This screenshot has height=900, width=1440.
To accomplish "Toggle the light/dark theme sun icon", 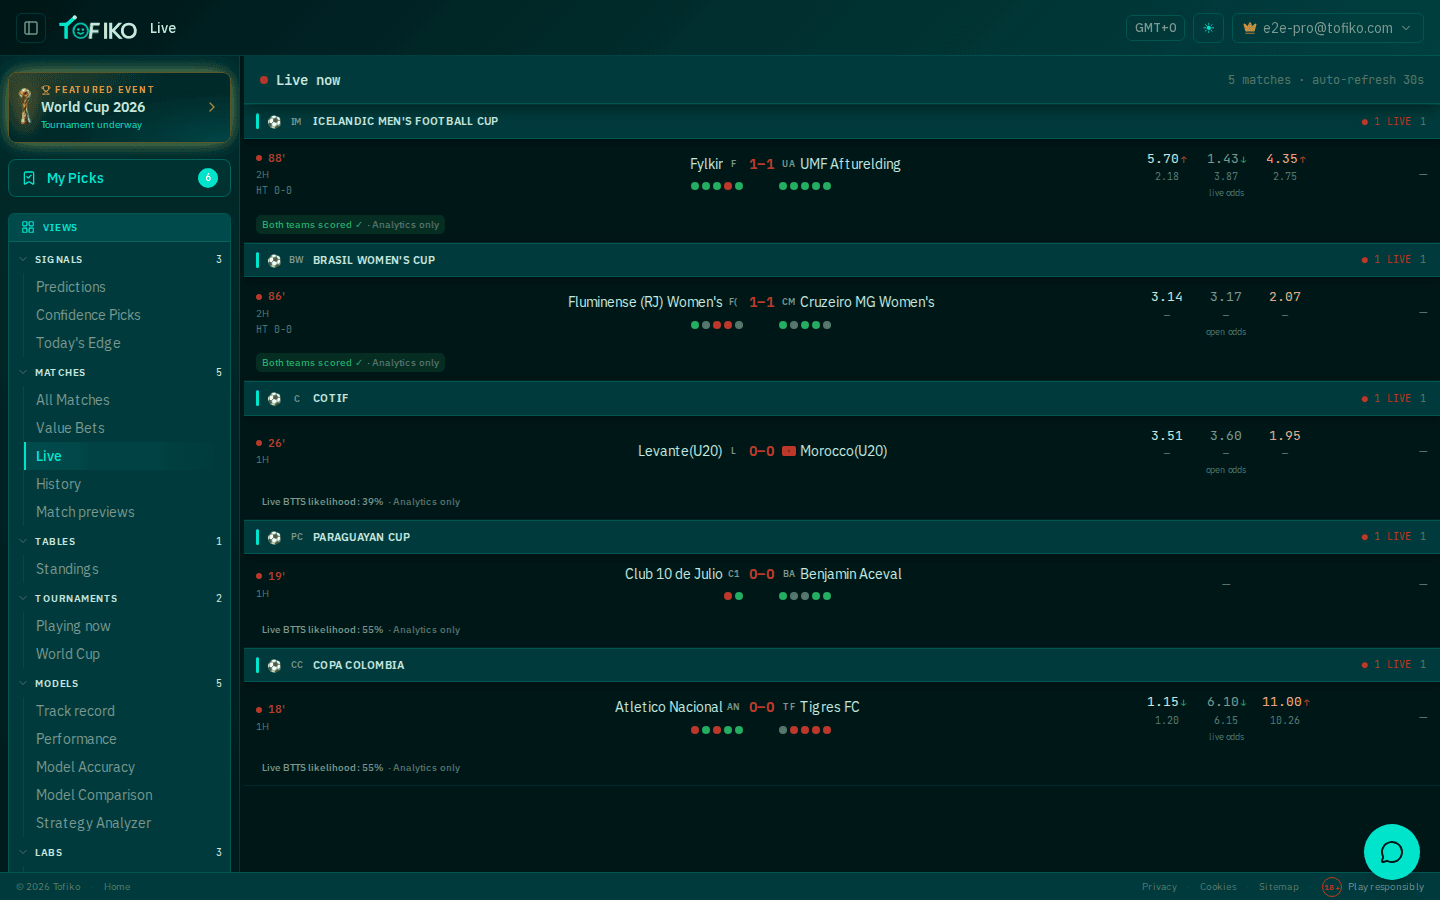I will coord(1208,28).
